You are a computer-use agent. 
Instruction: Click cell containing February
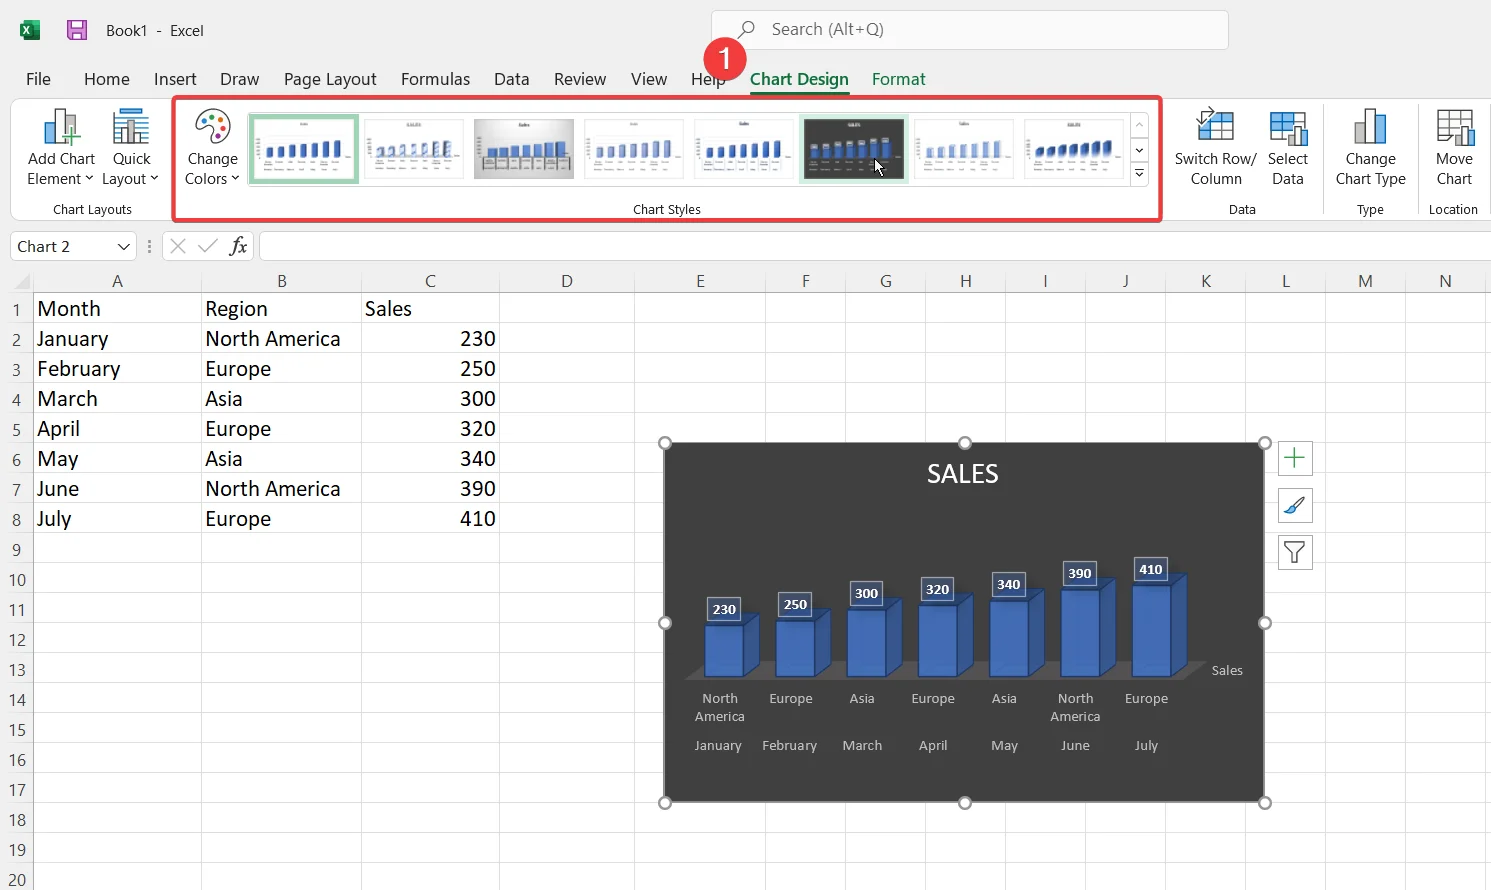[x=117, y=368]
